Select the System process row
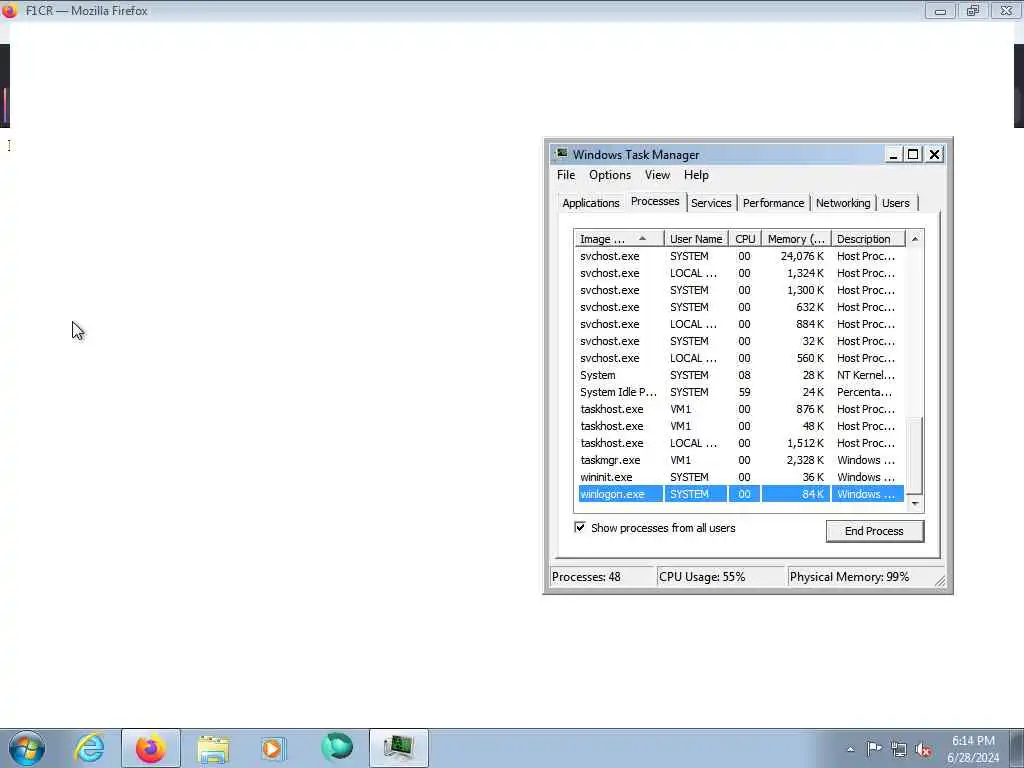1024x768 pixels. point(741,376)
